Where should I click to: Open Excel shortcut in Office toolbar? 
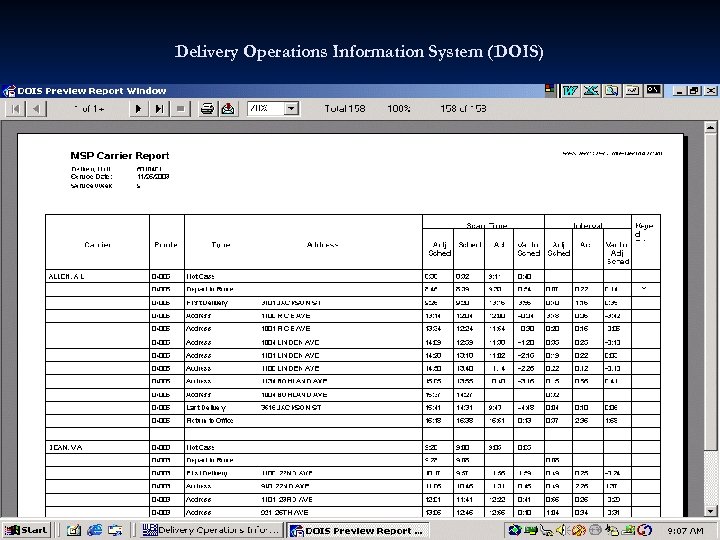click(x=591, y=90)
